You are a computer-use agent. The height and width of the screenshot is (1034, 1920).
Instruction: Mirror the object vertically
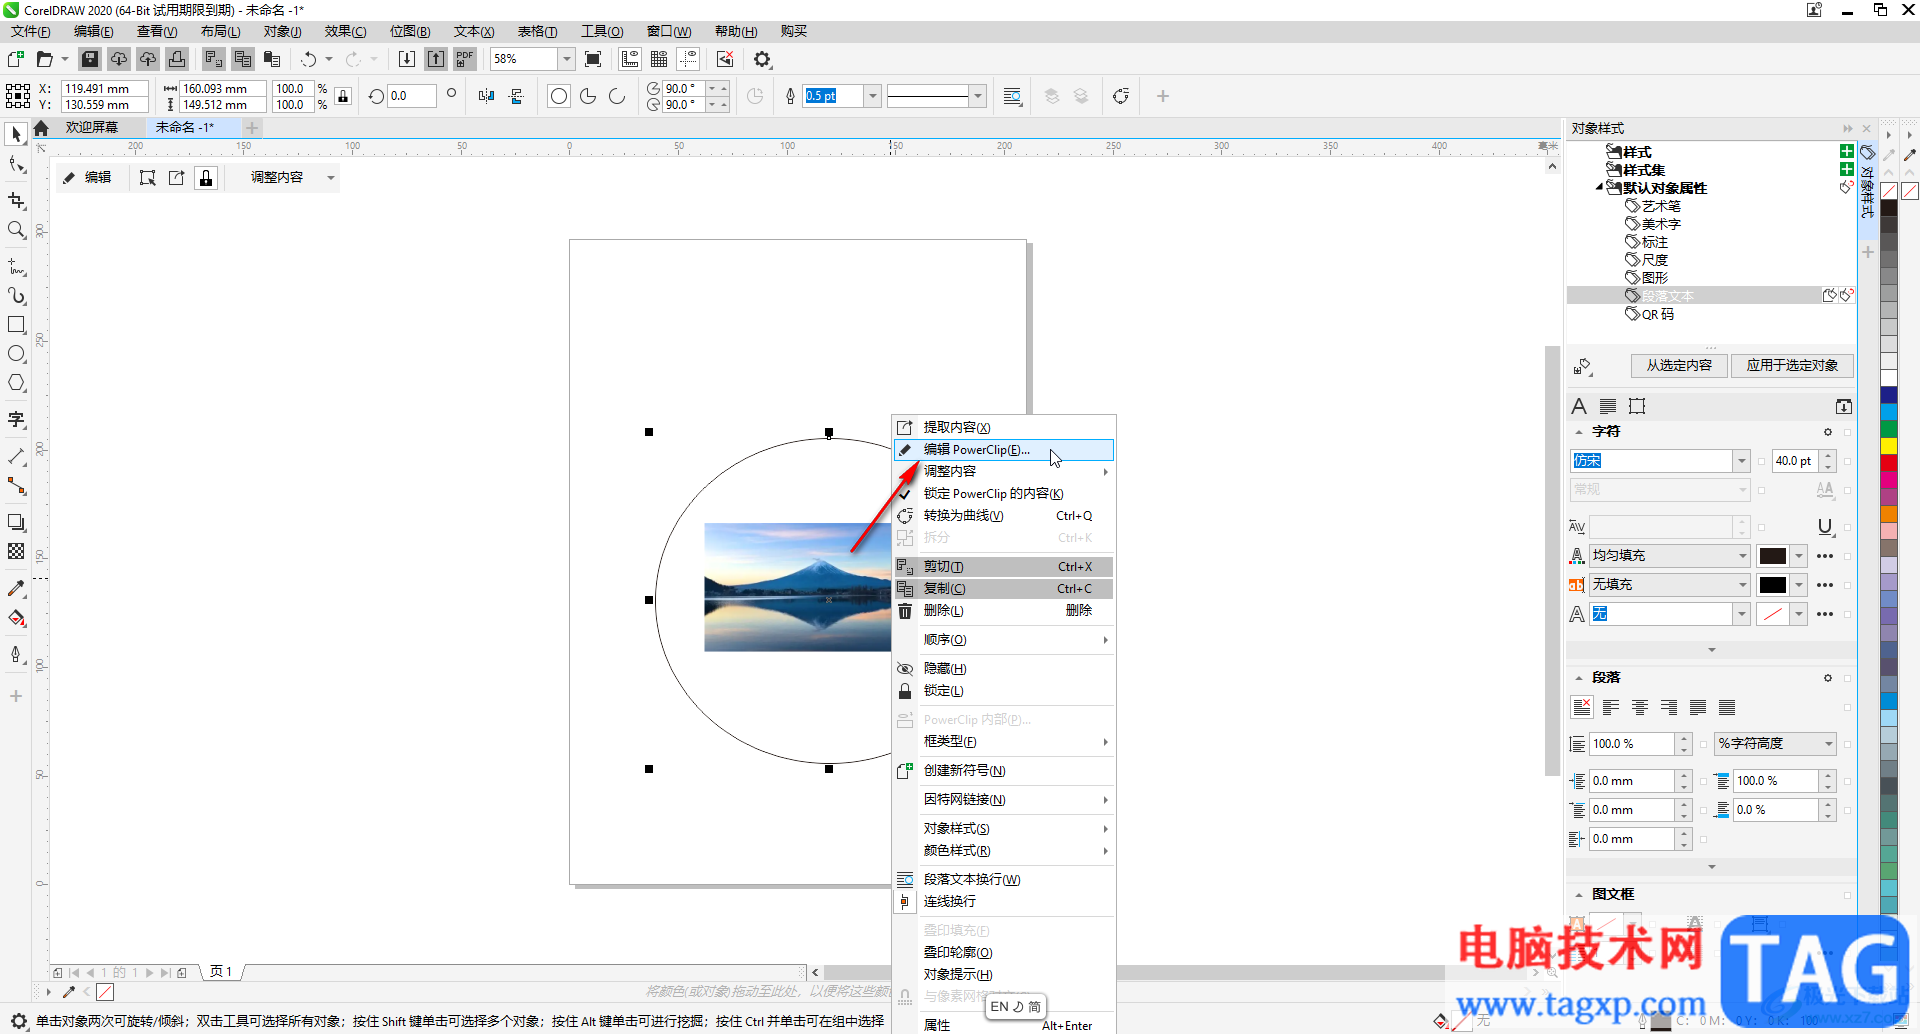pos(516,96)
